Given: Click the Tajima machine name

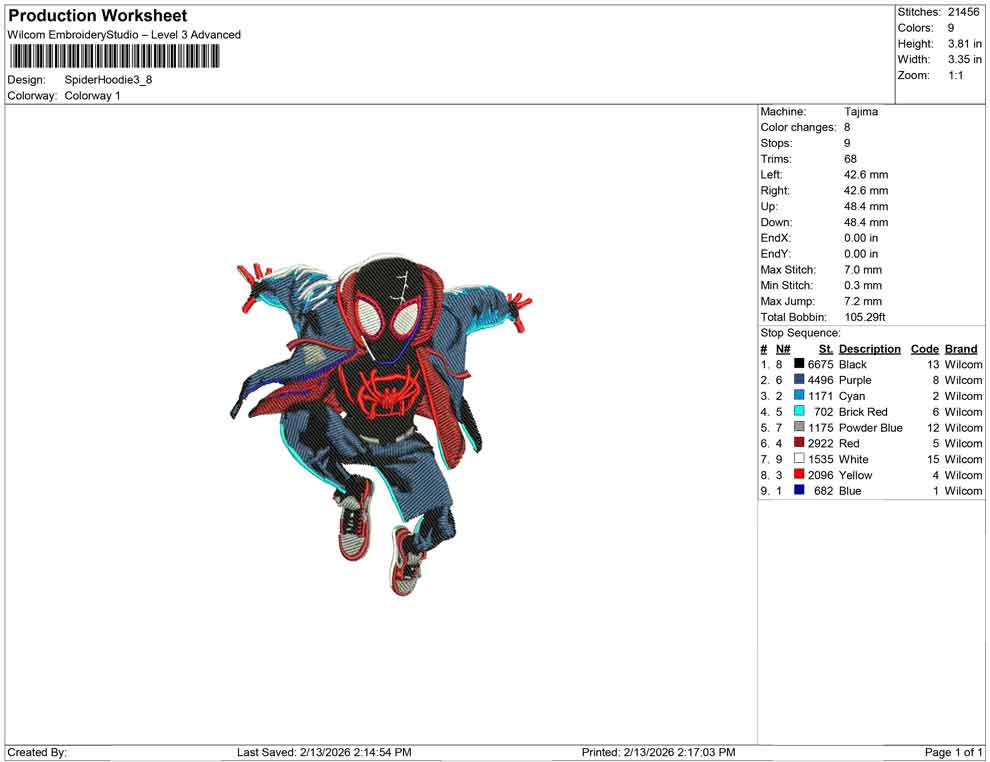Looking at the screenshot, I should tap(862, 111).
